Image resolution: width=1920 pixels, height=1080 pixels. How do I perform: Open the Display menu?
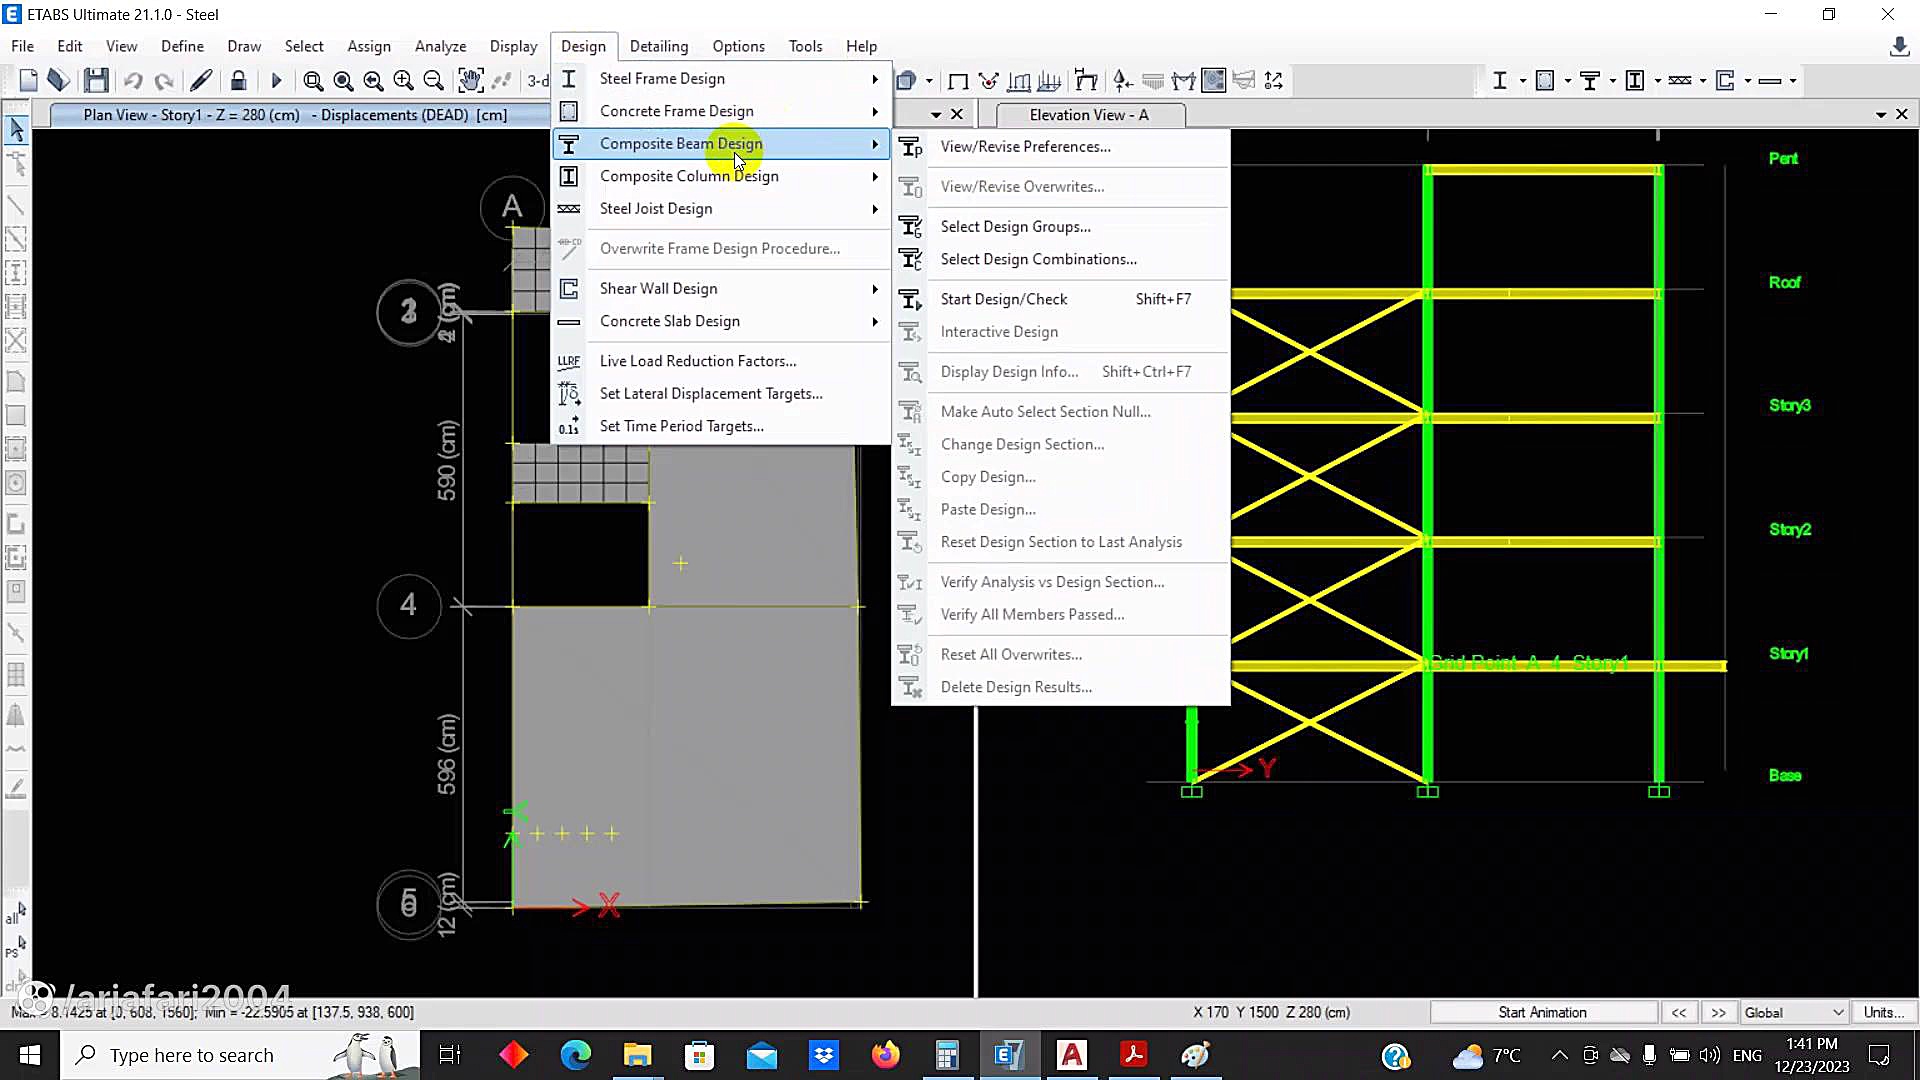513,46
